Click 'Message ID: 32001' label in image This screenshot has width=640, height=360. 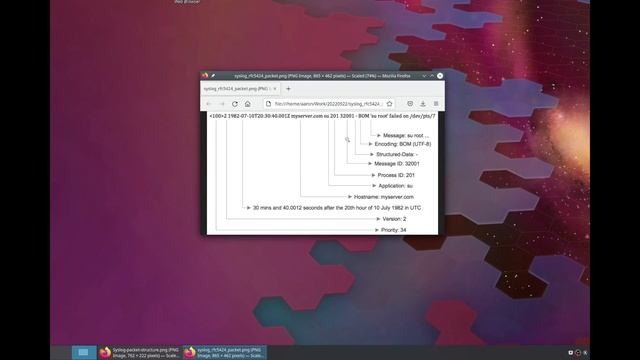(x=397, y=164)
